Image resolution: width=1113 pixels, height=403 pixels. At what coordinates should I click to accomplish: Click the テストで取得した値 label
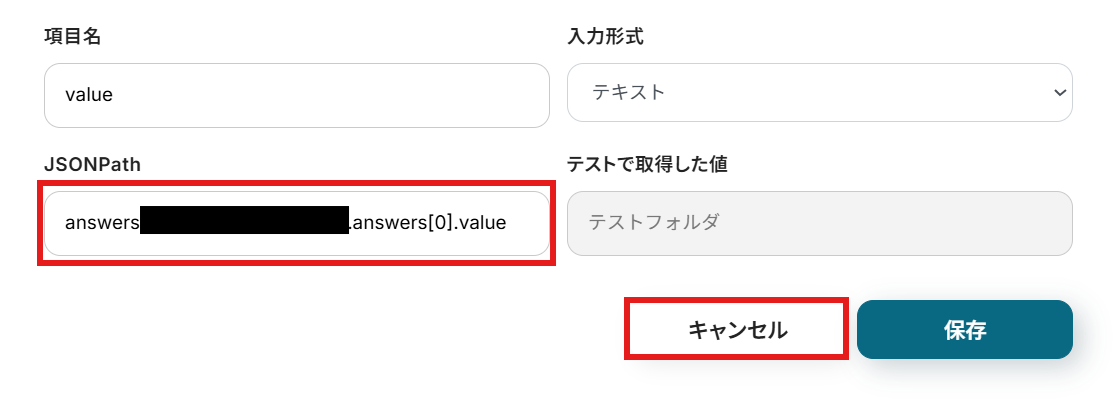point(647,165)
